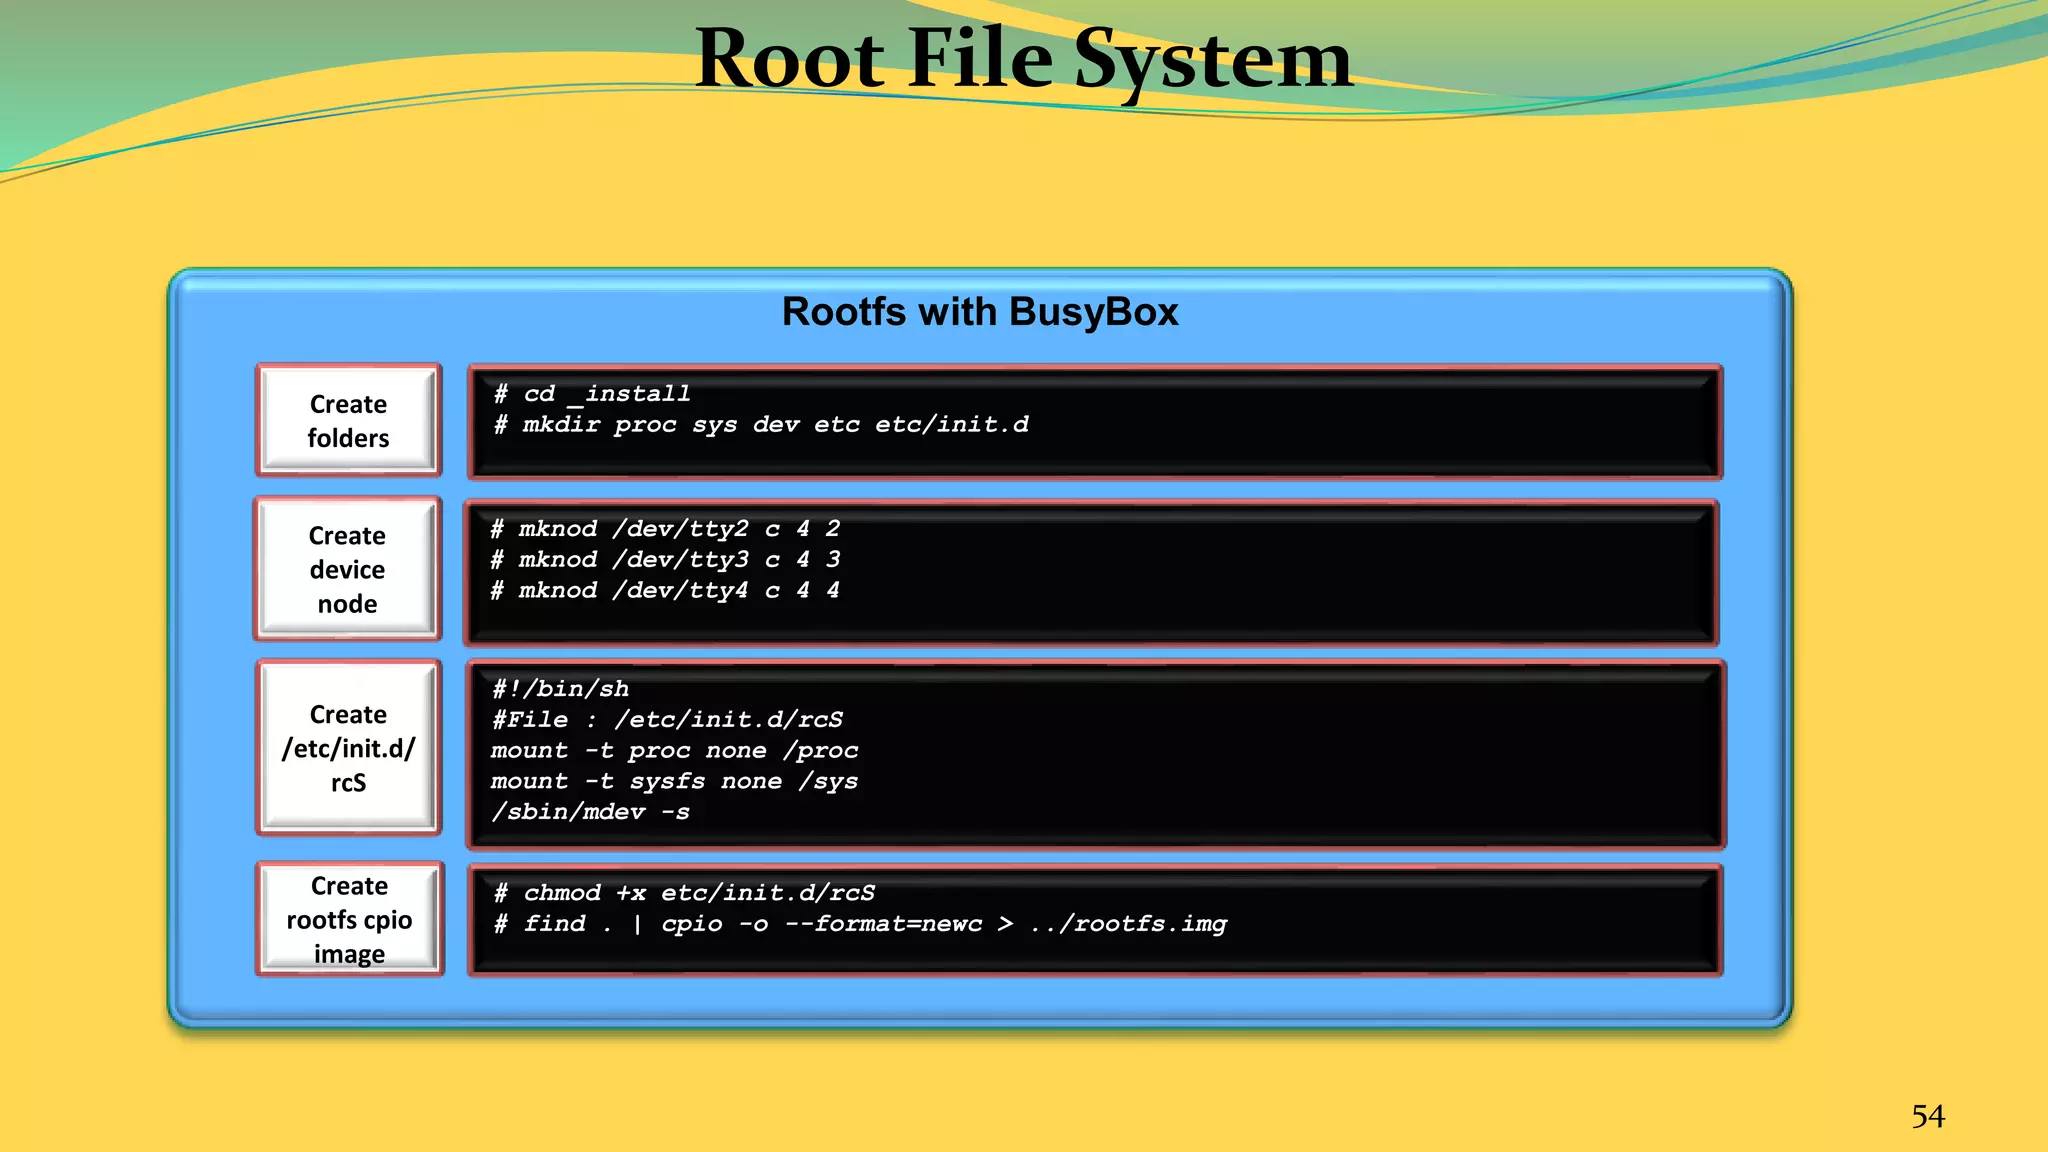
Task: Select the 'Create /etc/init.d/ rcS' label box
Action: (x=348, y=748)
